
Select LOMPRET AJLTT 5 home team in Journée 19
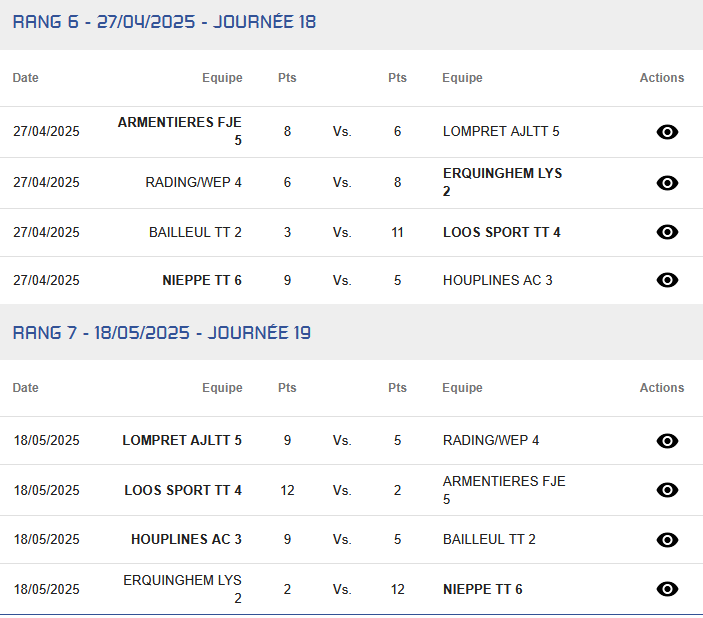tap(182, 440)
